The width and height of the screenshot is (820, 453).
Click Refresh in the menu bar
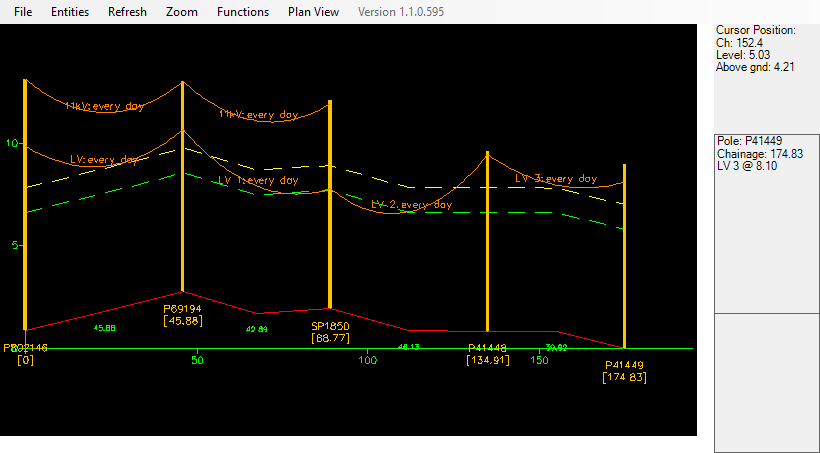[127, 12]
